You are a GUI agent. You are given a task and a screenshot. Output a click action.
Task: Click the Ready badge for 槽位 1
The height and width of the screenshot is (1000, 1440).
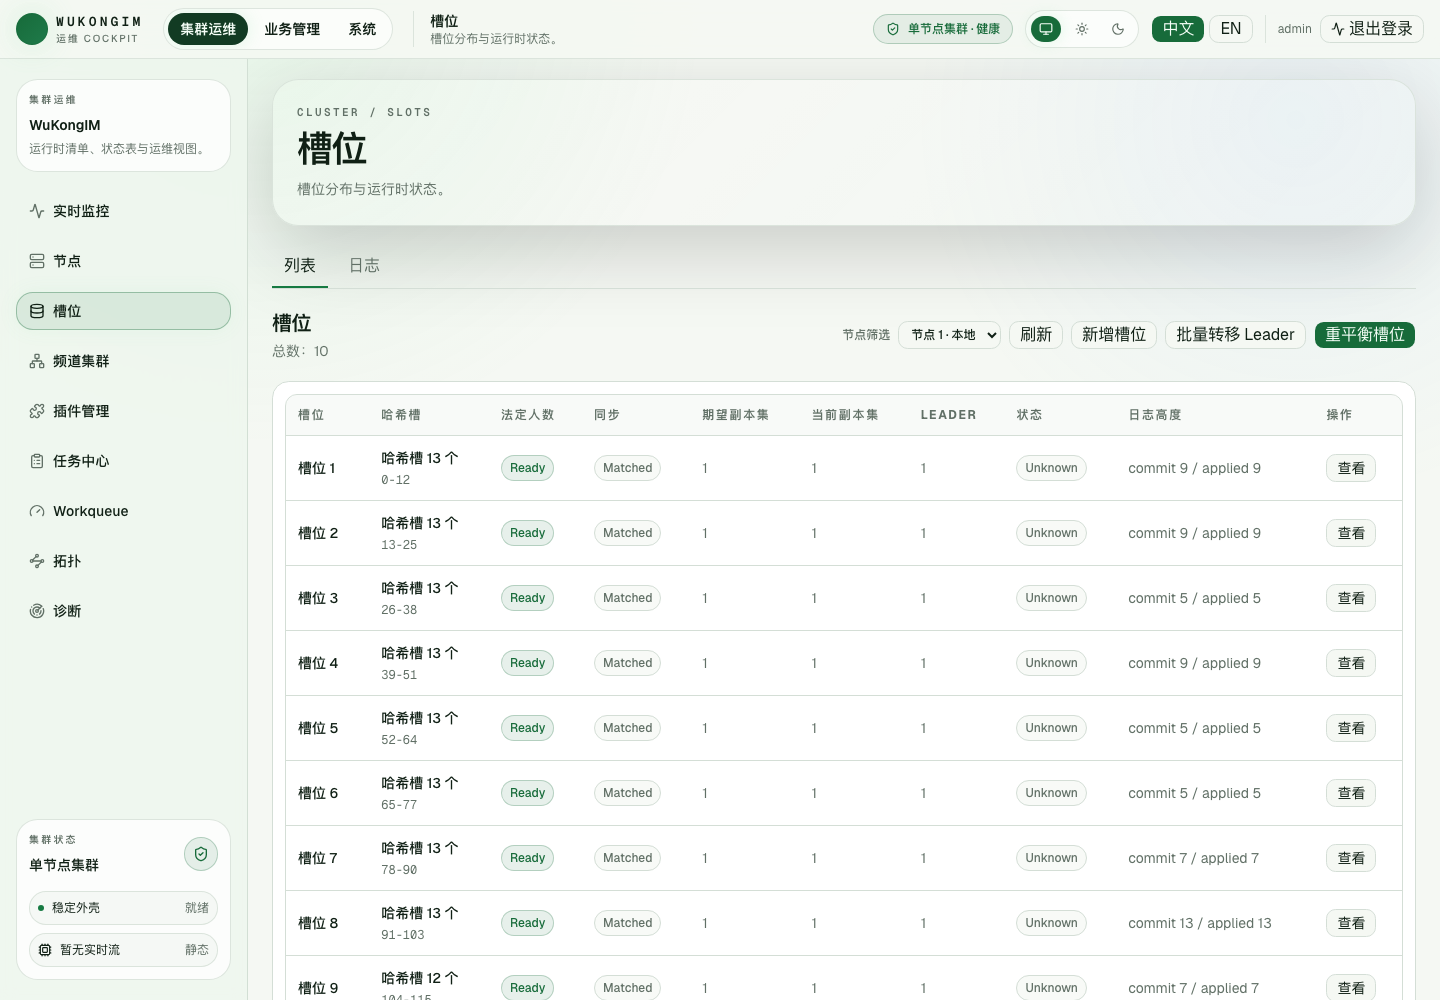point(527,468)
